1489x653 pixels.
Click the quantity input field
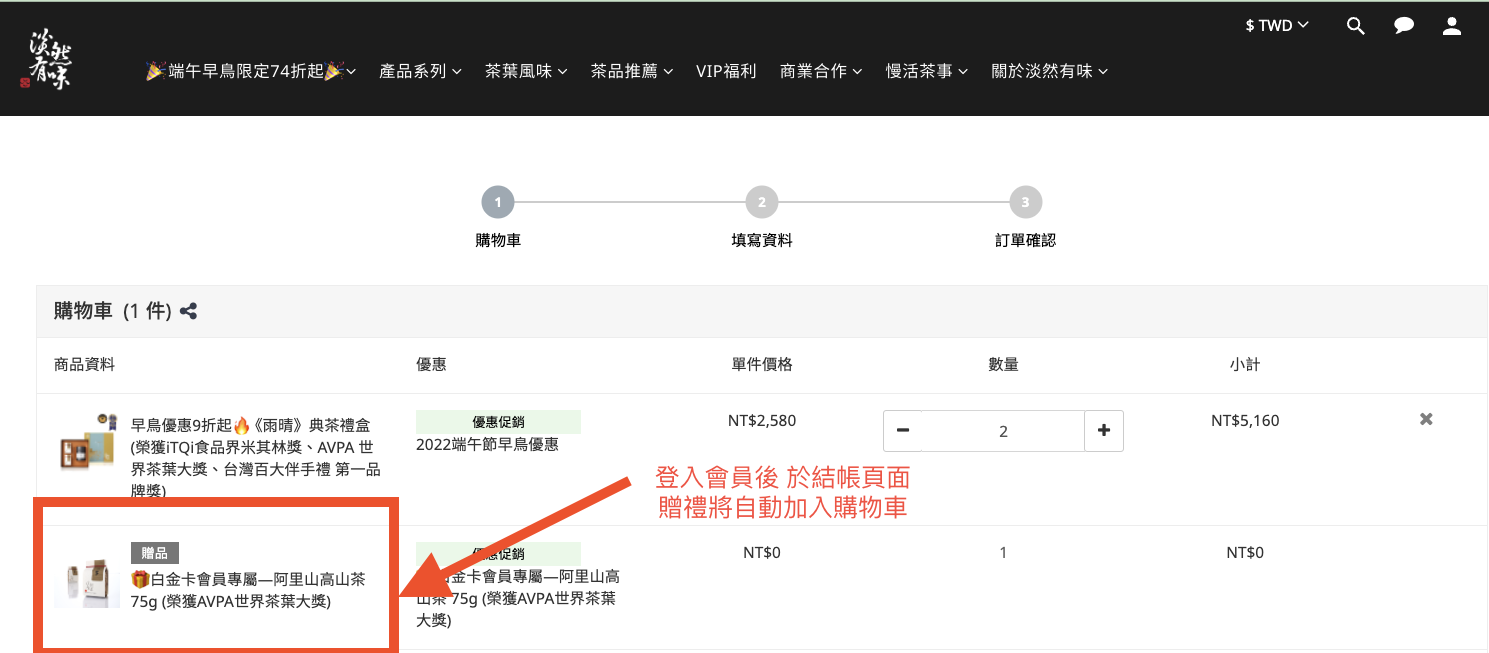point(1003,431)
